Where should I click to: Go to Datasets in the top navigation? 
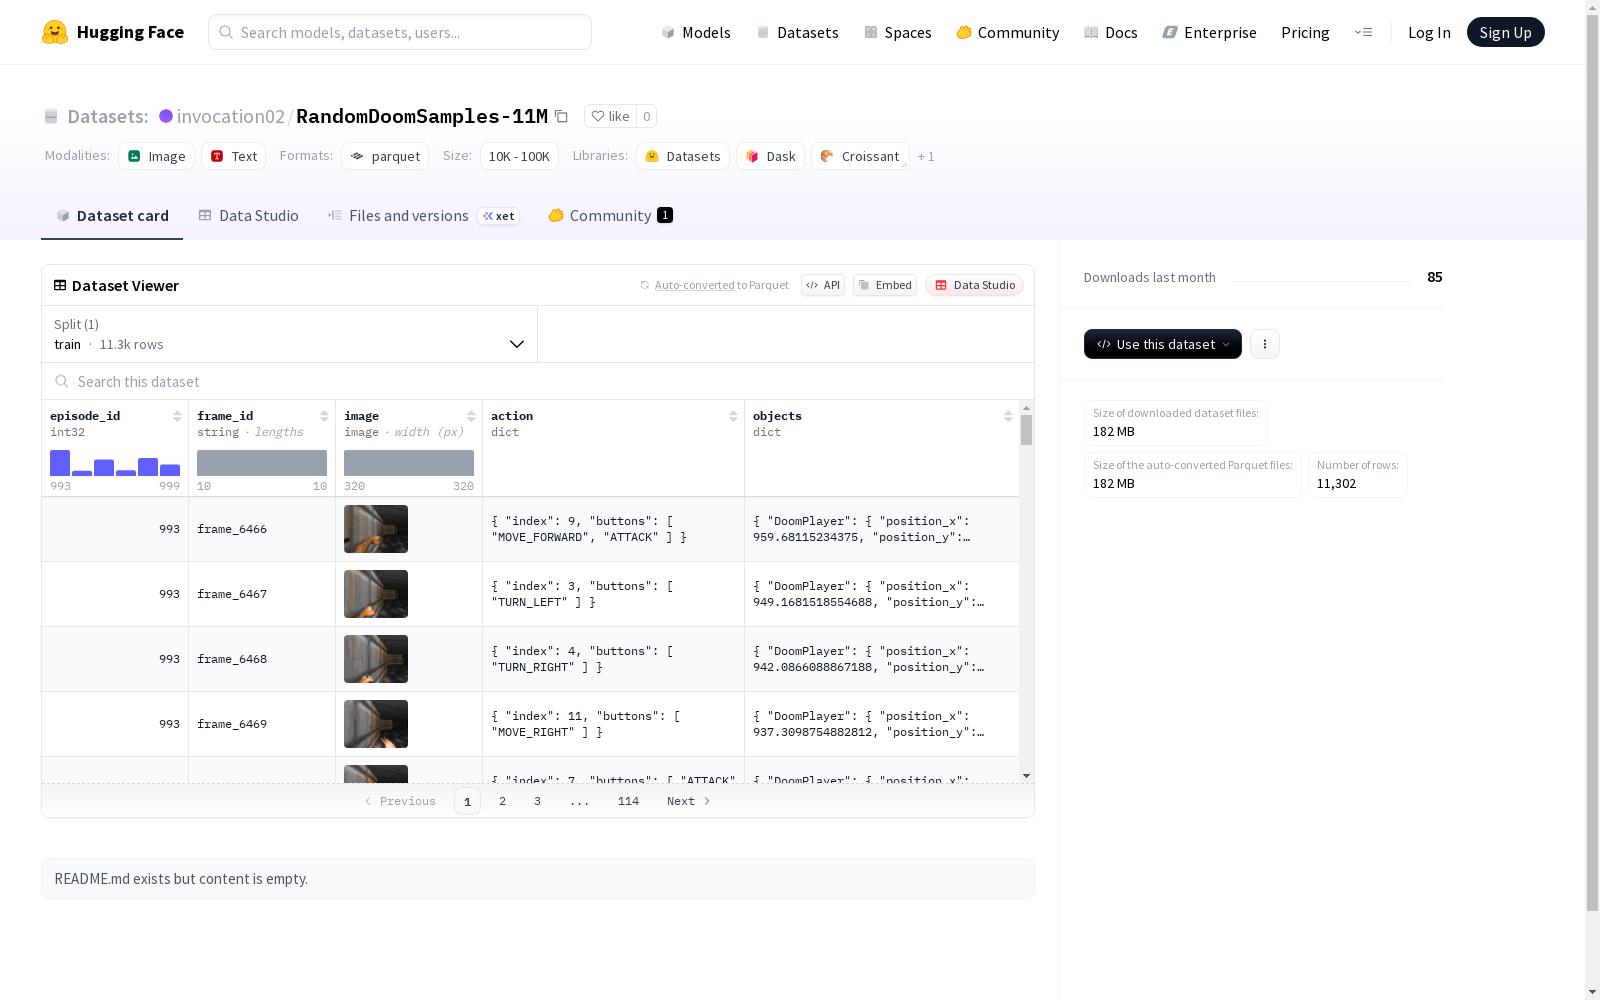click(x=797, y=32)
